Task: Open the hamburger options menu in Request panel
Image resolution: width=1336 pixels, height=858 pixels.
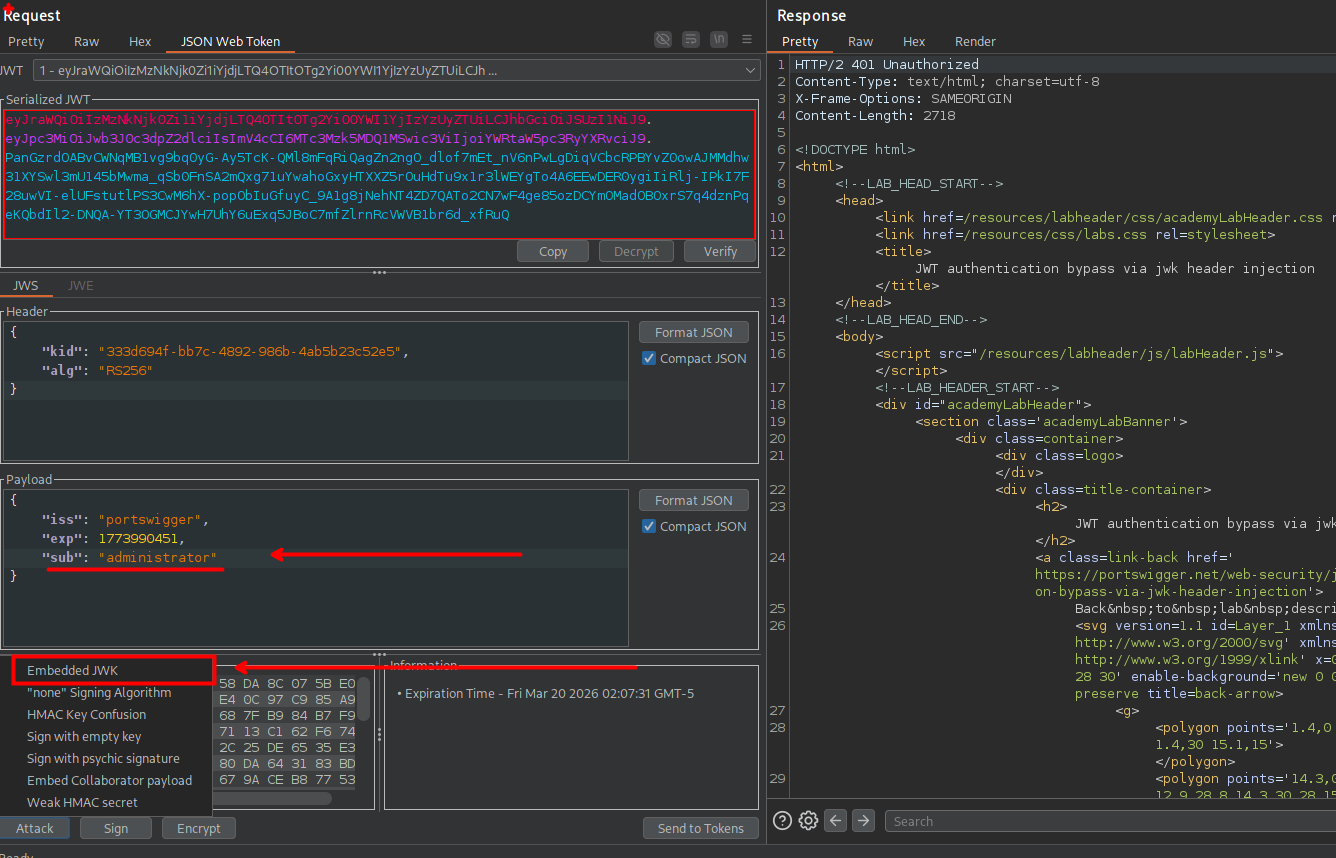Action: click(x=746, y=40)
